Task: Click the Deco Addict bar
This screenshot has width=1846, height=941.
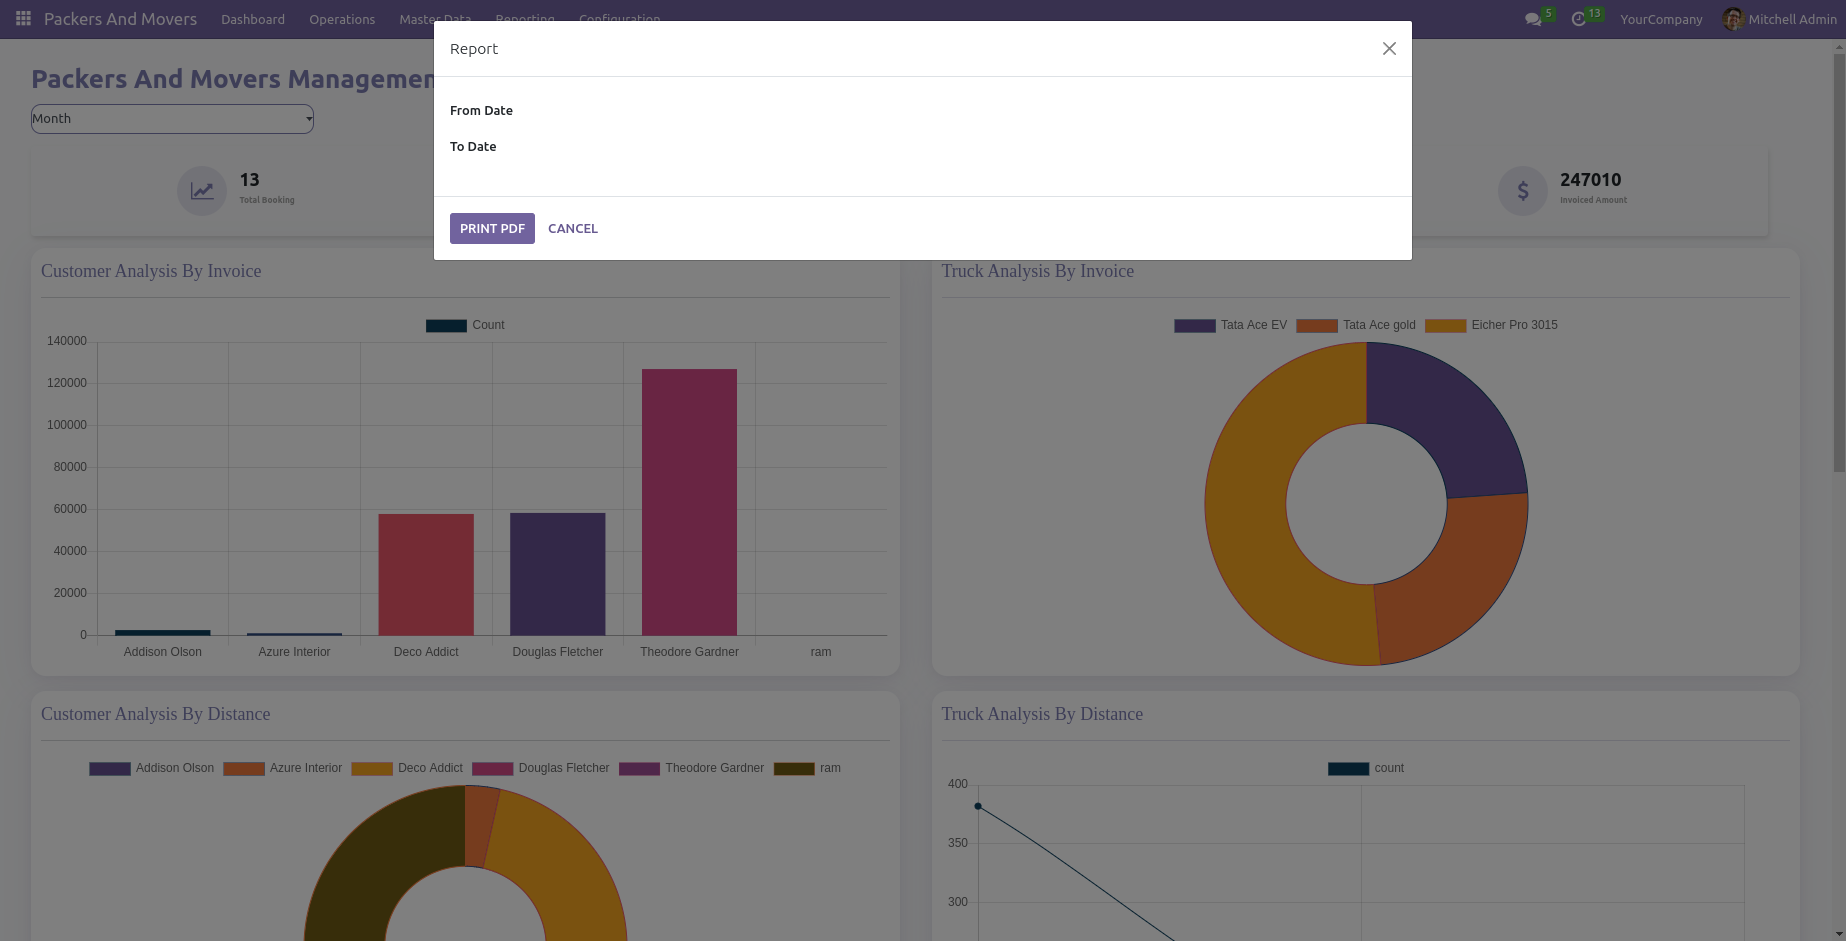Action: (x=426, y=574)
